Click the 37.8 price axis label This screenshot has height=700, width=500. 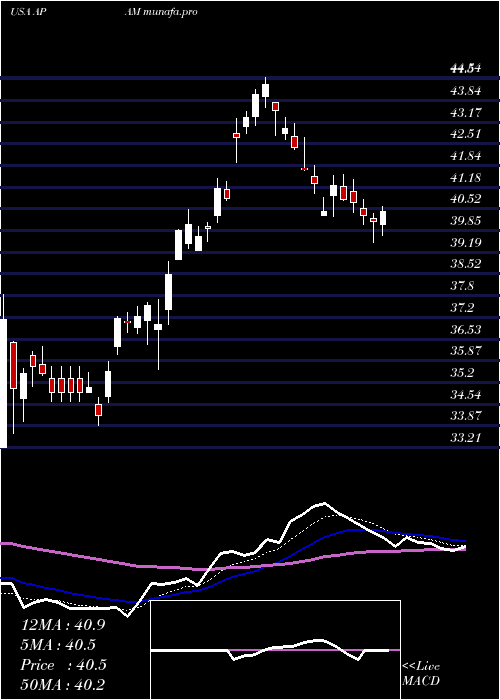coord(462,286)
